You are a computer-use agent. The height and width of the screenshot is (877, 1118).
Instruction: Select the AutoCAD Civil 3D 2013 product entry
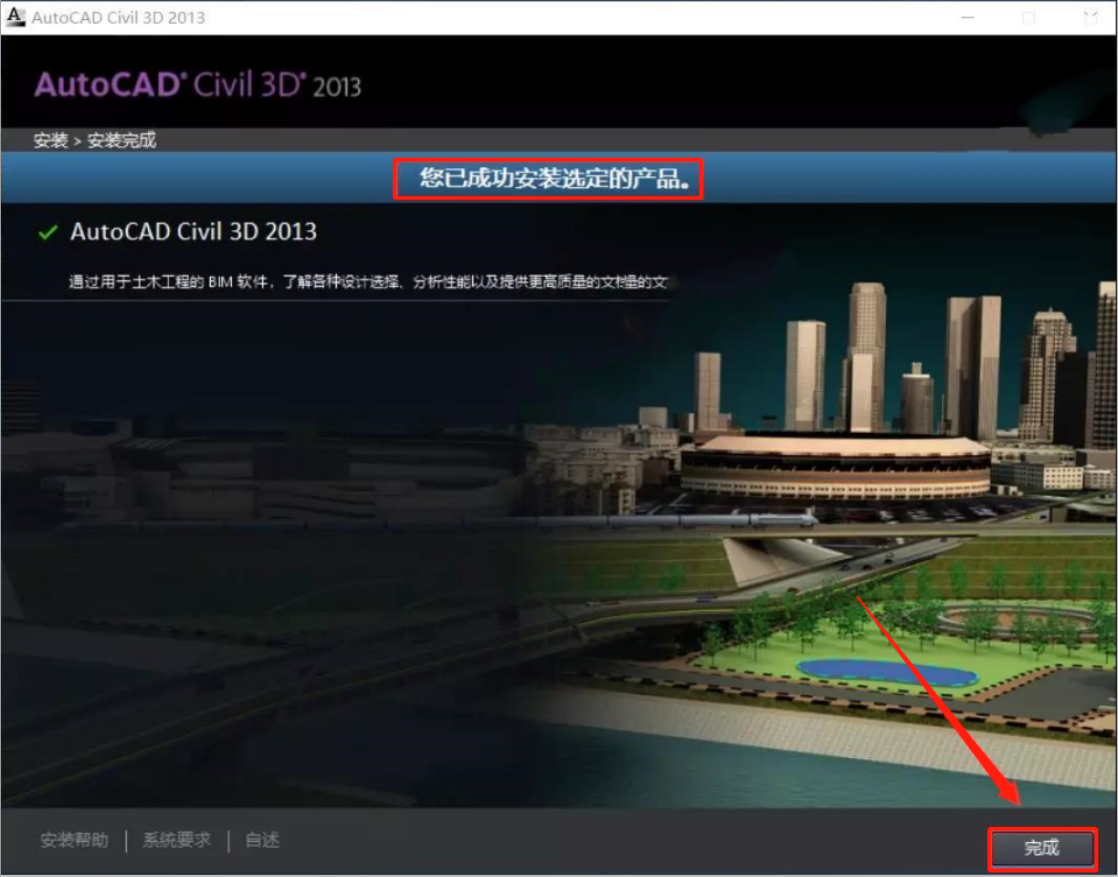(x=193, y=232)
